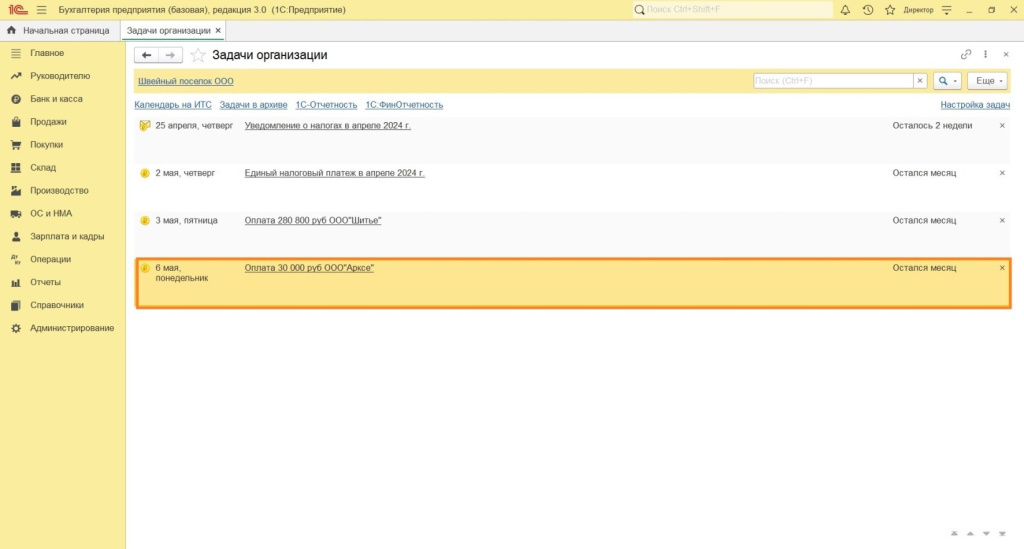Open the 1C main menu hamburger icon
This screenshot has width=1024, height=549.
coord(41,10)
